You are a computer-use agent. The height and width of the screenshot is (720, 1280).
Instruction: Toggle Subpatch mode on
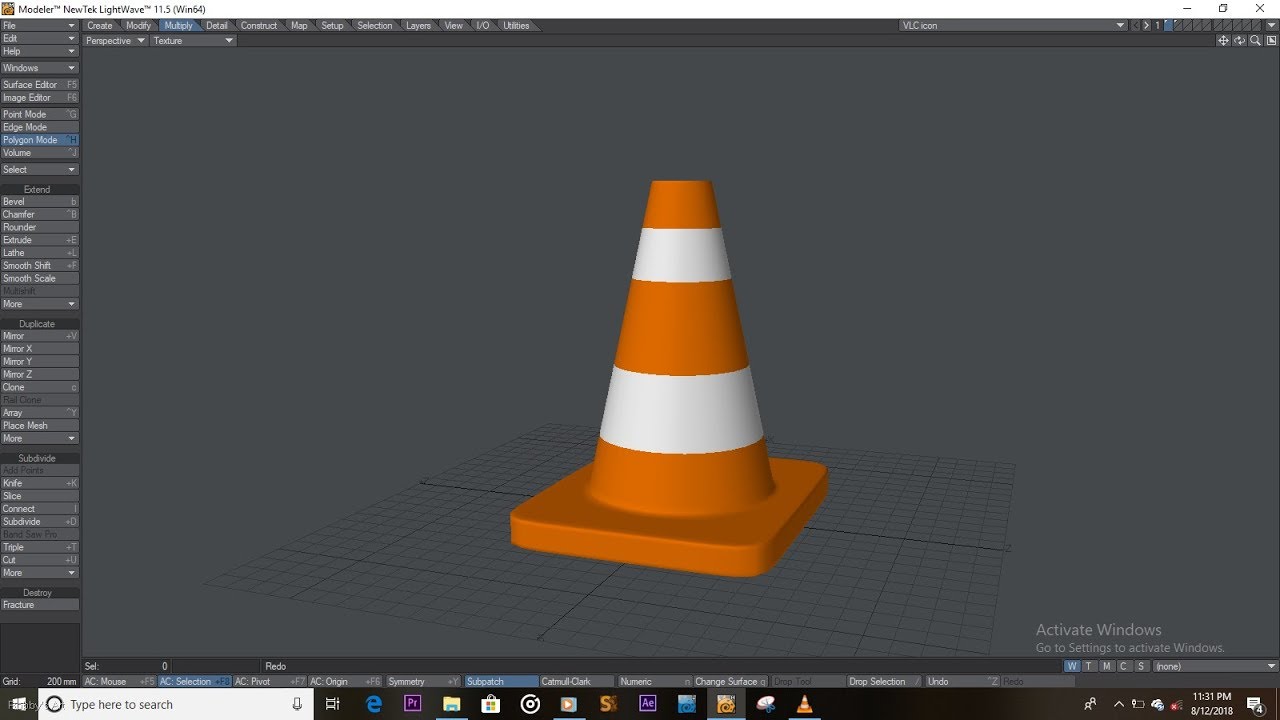pyautogui.click(x=500, y=681)
